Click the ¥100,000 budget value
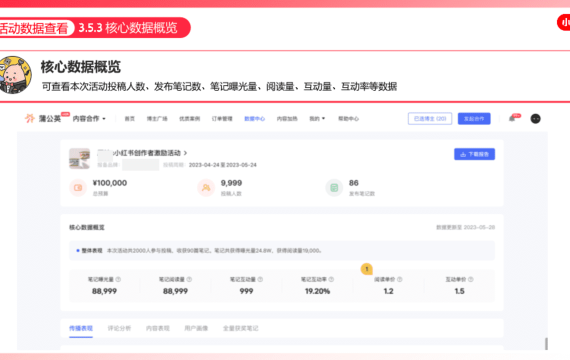This screenshot has width=570, height=360. coord(110,183)
